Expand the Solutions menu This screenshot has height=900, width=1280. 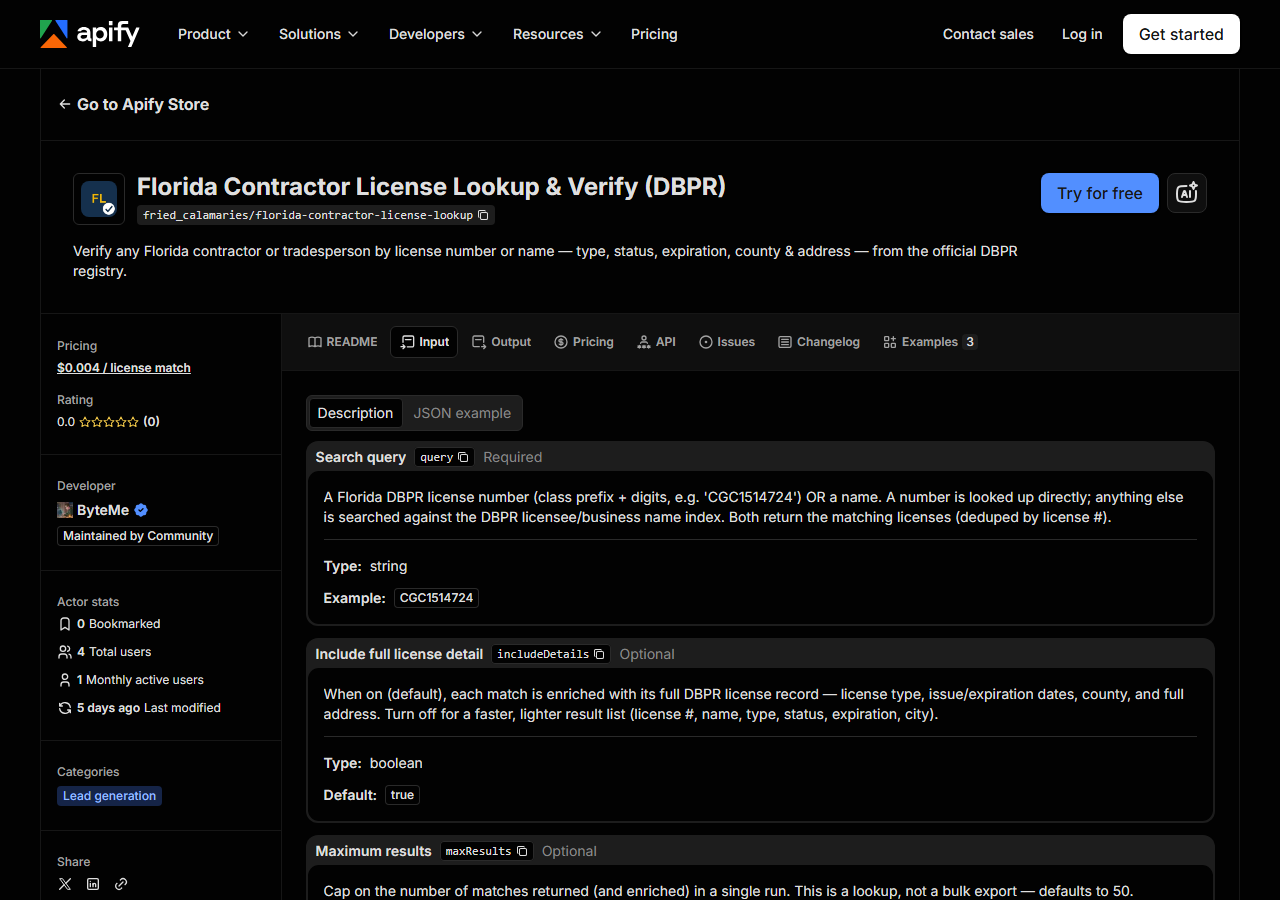319,34
